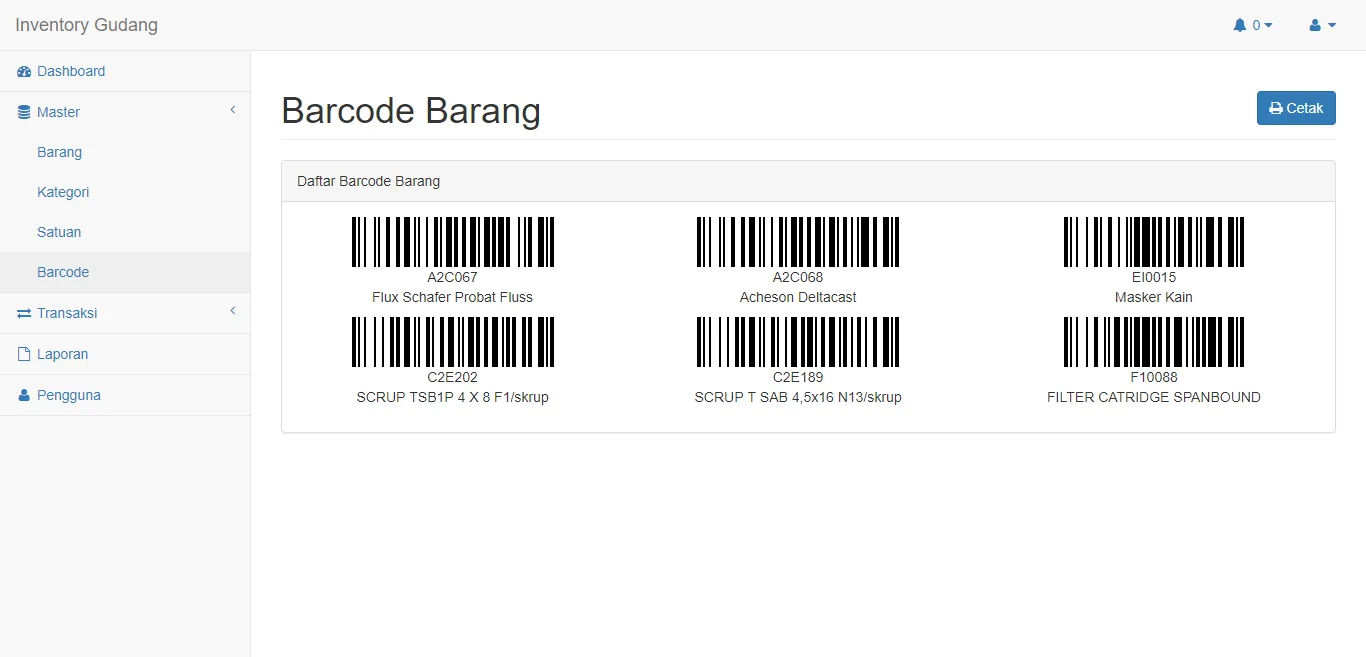1366x657 pixels.
Task: Click the F10088 barcode image
Action: (x=1154, y=342)
